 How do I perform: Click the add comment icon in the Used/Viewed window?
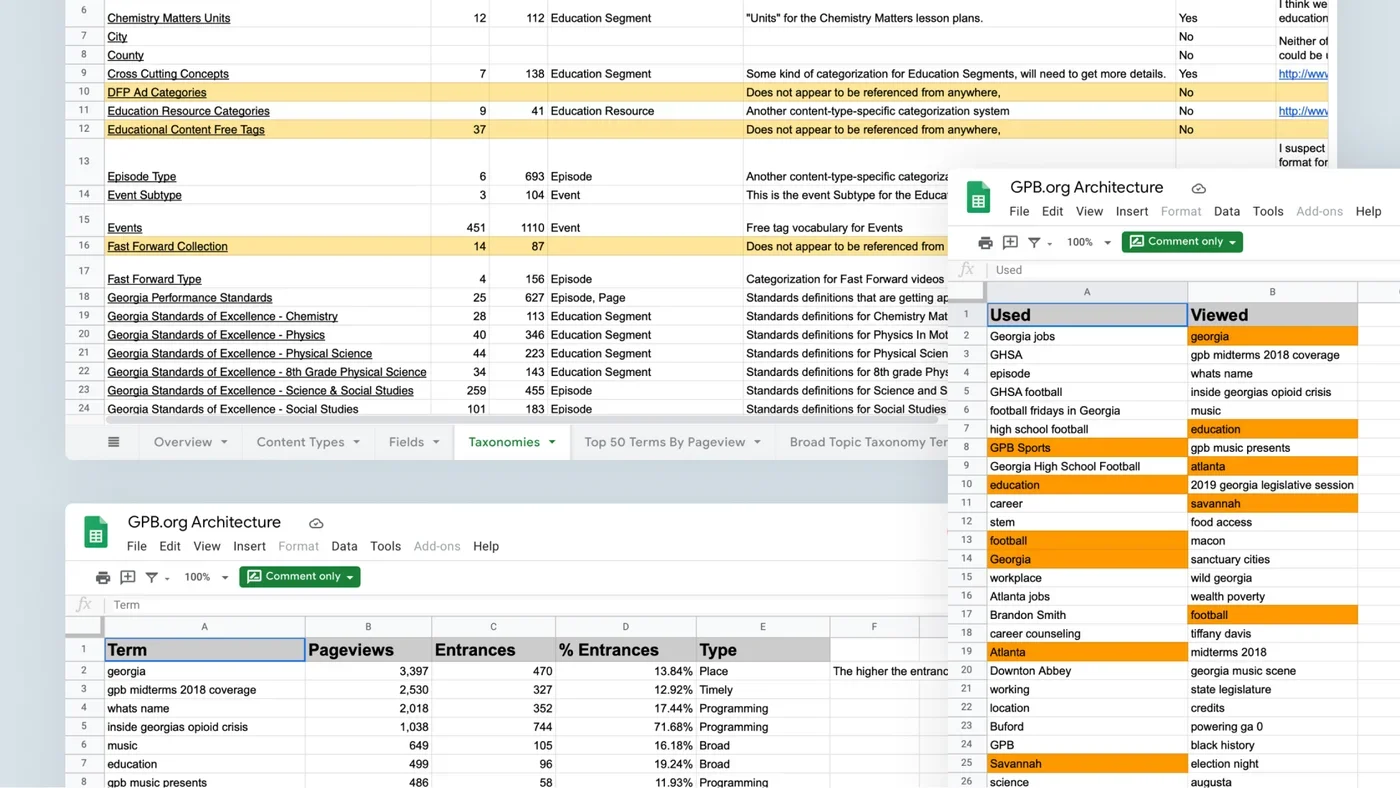pos(1010,242)
